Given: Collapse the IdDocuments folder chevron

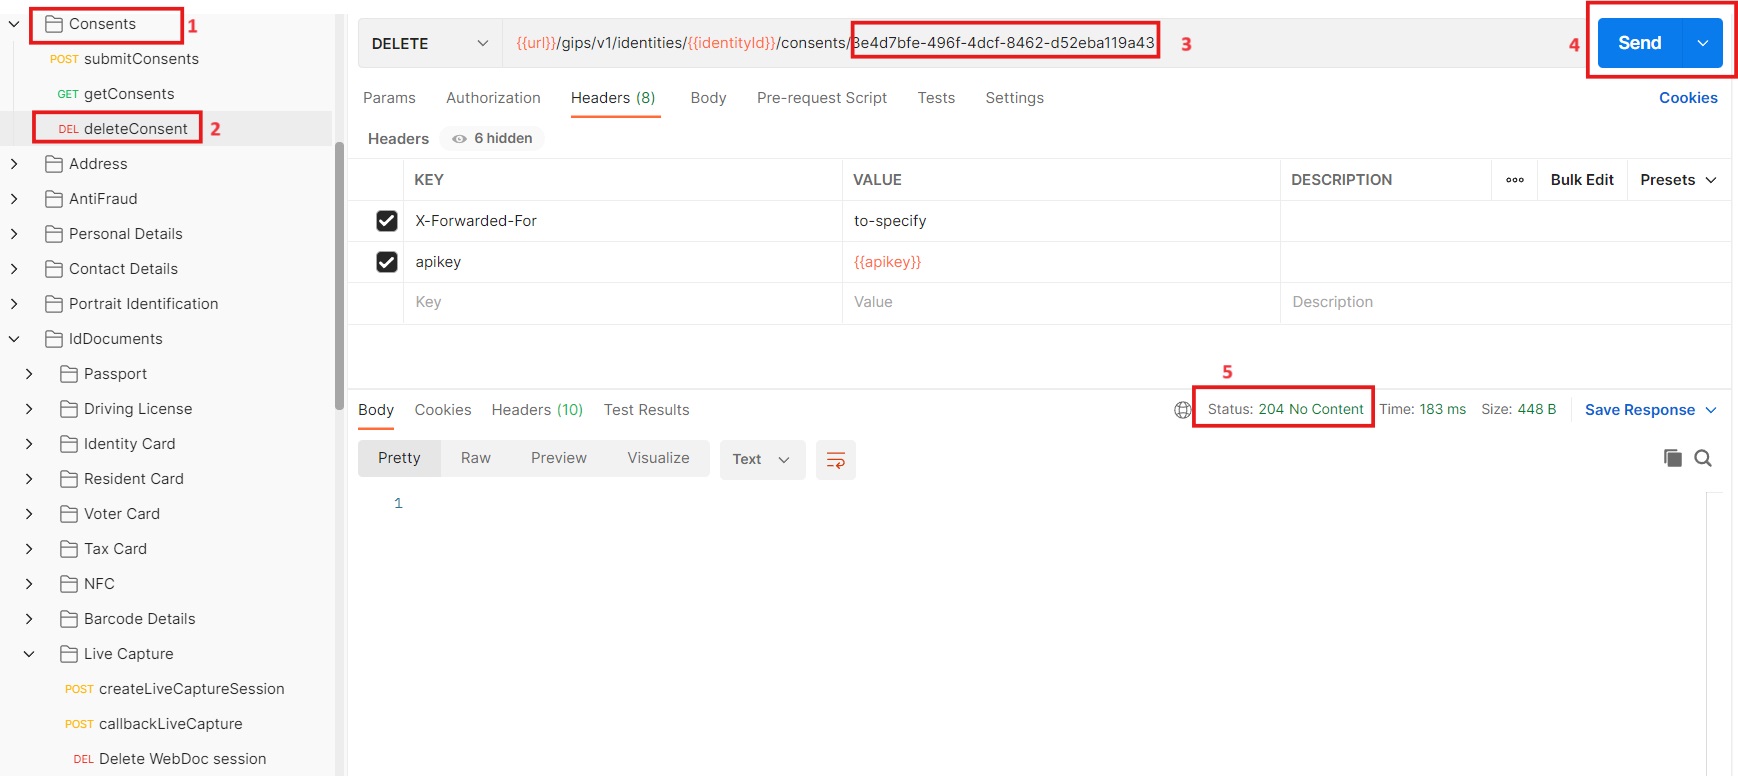Looking at the screenshot, I should (14, 339).
